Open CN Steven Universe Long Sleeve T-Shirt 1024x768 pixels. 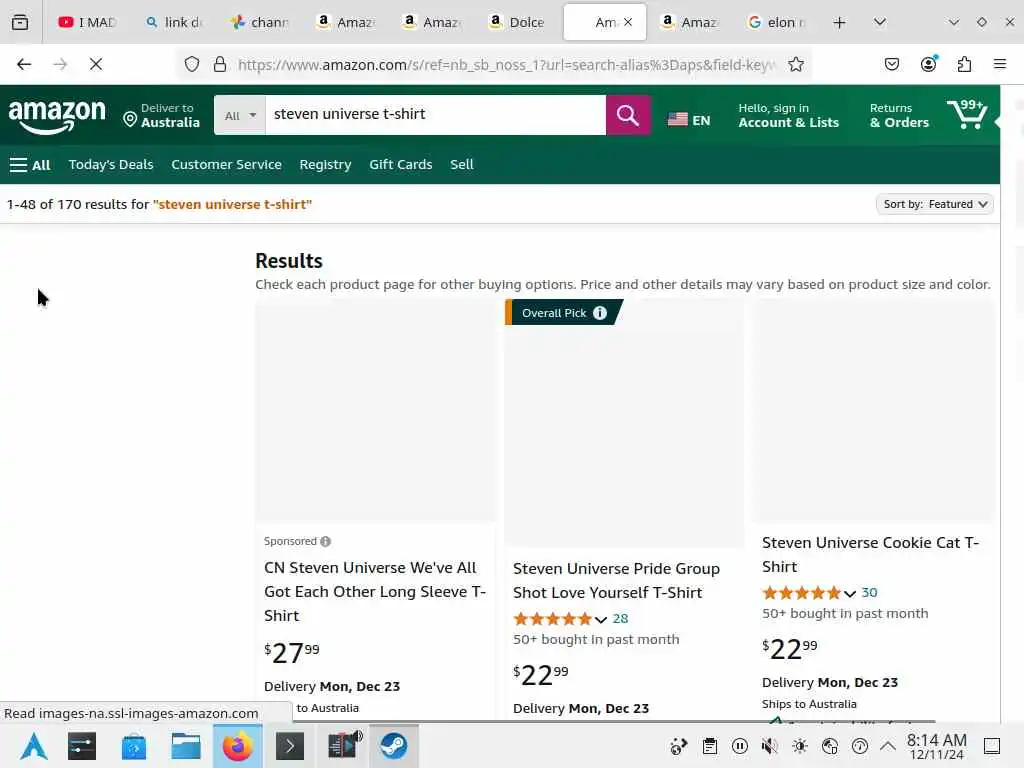coord(375,592)
